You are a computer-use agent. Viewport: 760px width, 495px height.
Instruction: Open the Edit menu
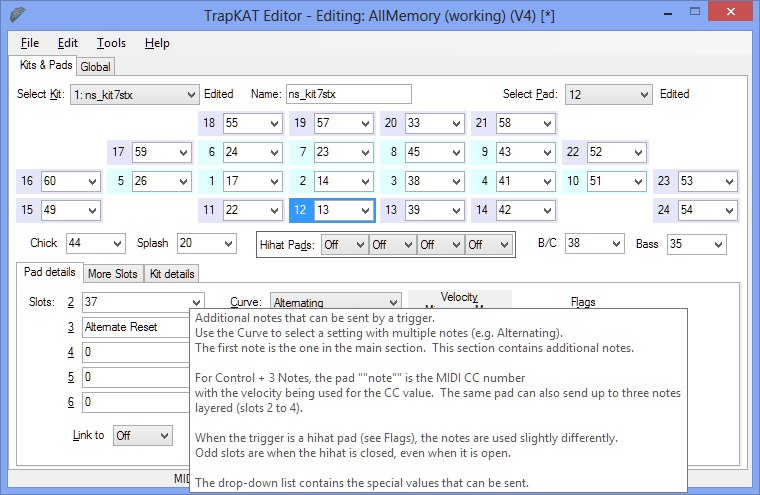click(x=67, y=43)
